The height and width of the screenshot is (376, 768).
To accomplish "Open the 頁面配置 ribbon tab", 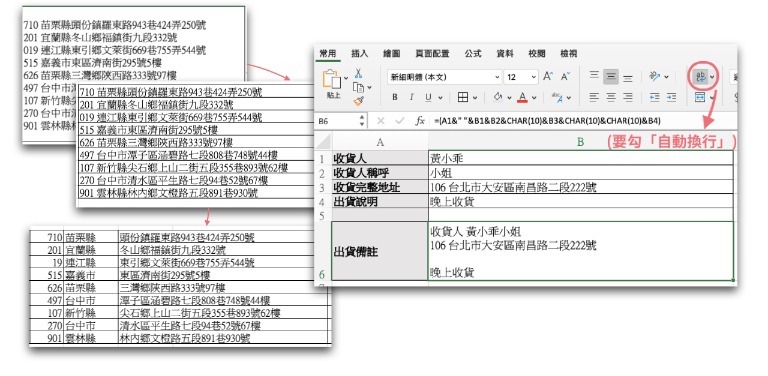I will [432, 54].
